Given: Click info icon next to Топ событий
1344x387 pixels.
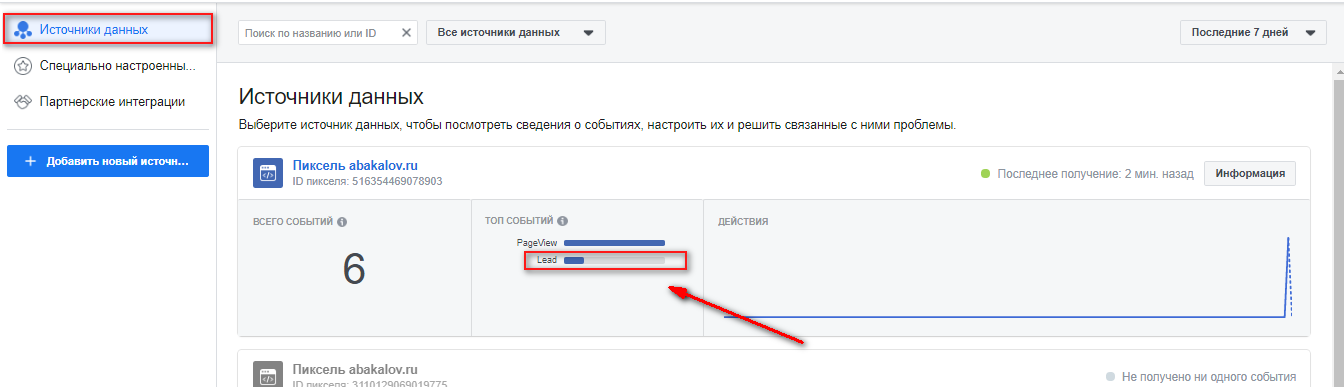Looking at the screenshot, I should pos(562,222).
